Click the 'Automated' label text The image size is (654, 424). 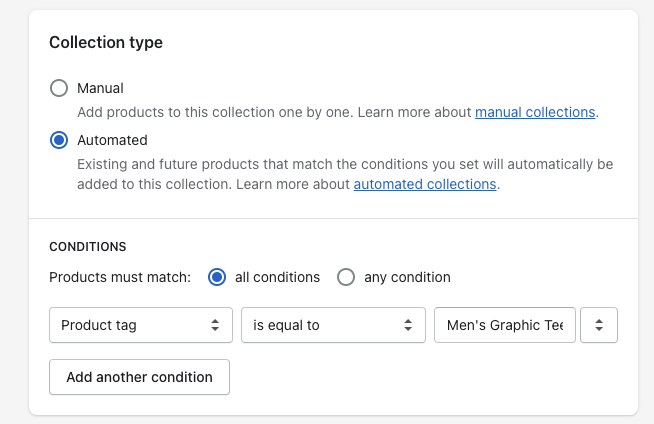112,140
